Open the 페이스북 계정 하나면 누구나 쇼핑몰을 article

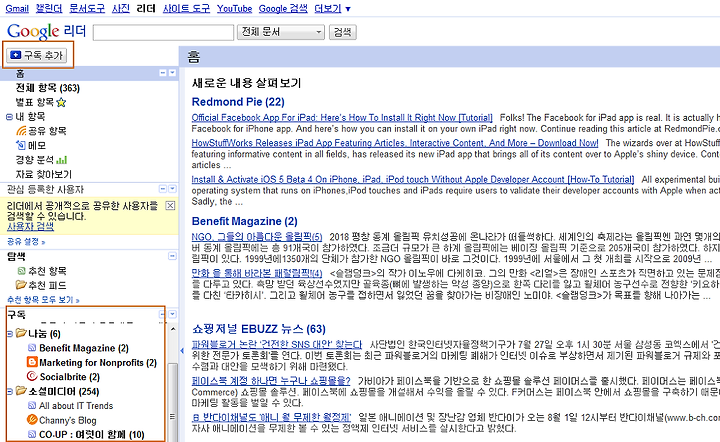click(271, 381)
